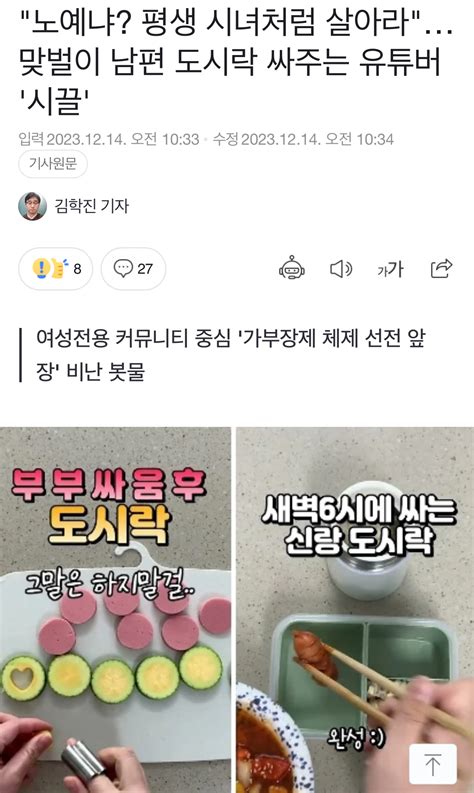Select the 입력 2023.12.14 publish timestamp
Viewport: 474px width, 793px height.
coord(109,139)
